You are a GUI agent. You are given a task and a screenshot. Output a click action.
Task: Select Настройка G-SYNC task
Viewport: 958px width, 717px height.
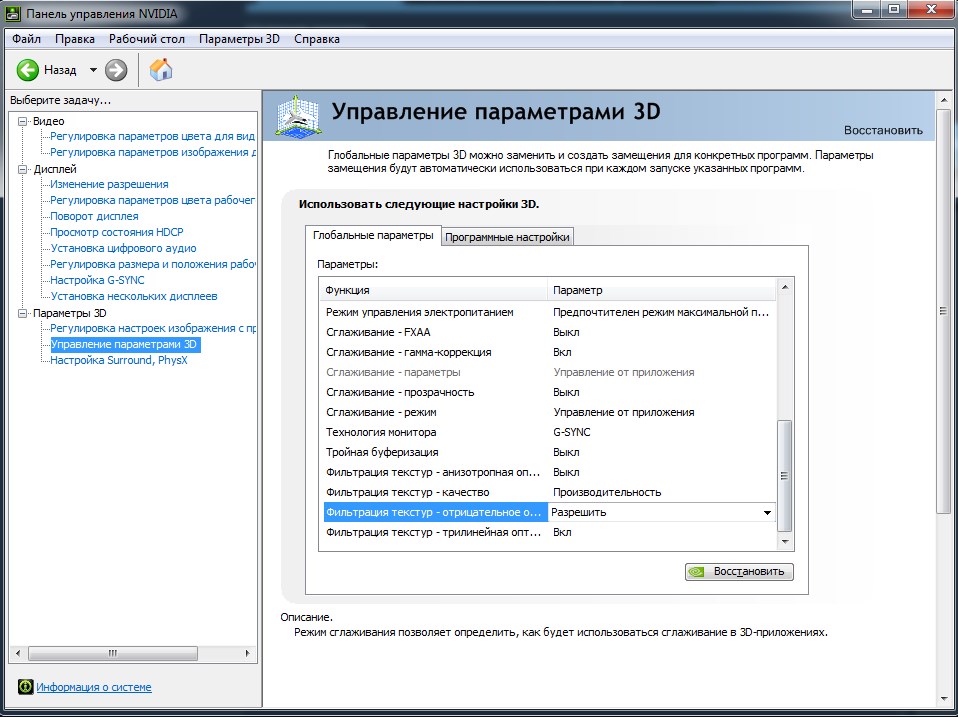tap(97, 280)
